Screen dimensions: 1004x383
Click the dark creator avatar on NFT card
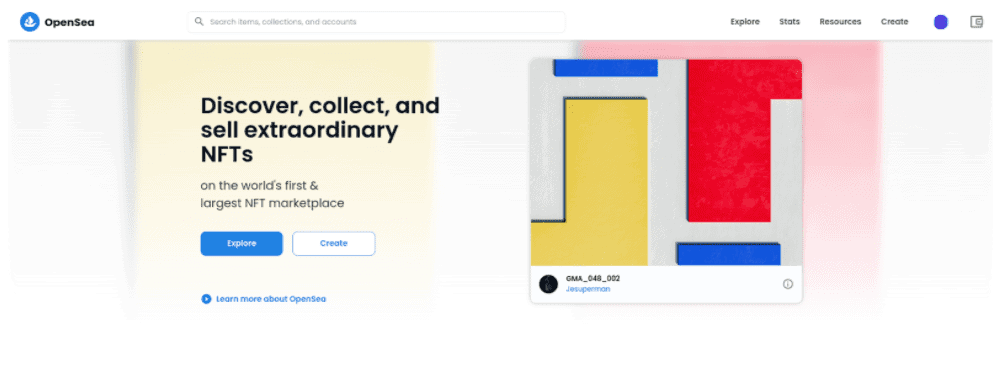(548, 284)
